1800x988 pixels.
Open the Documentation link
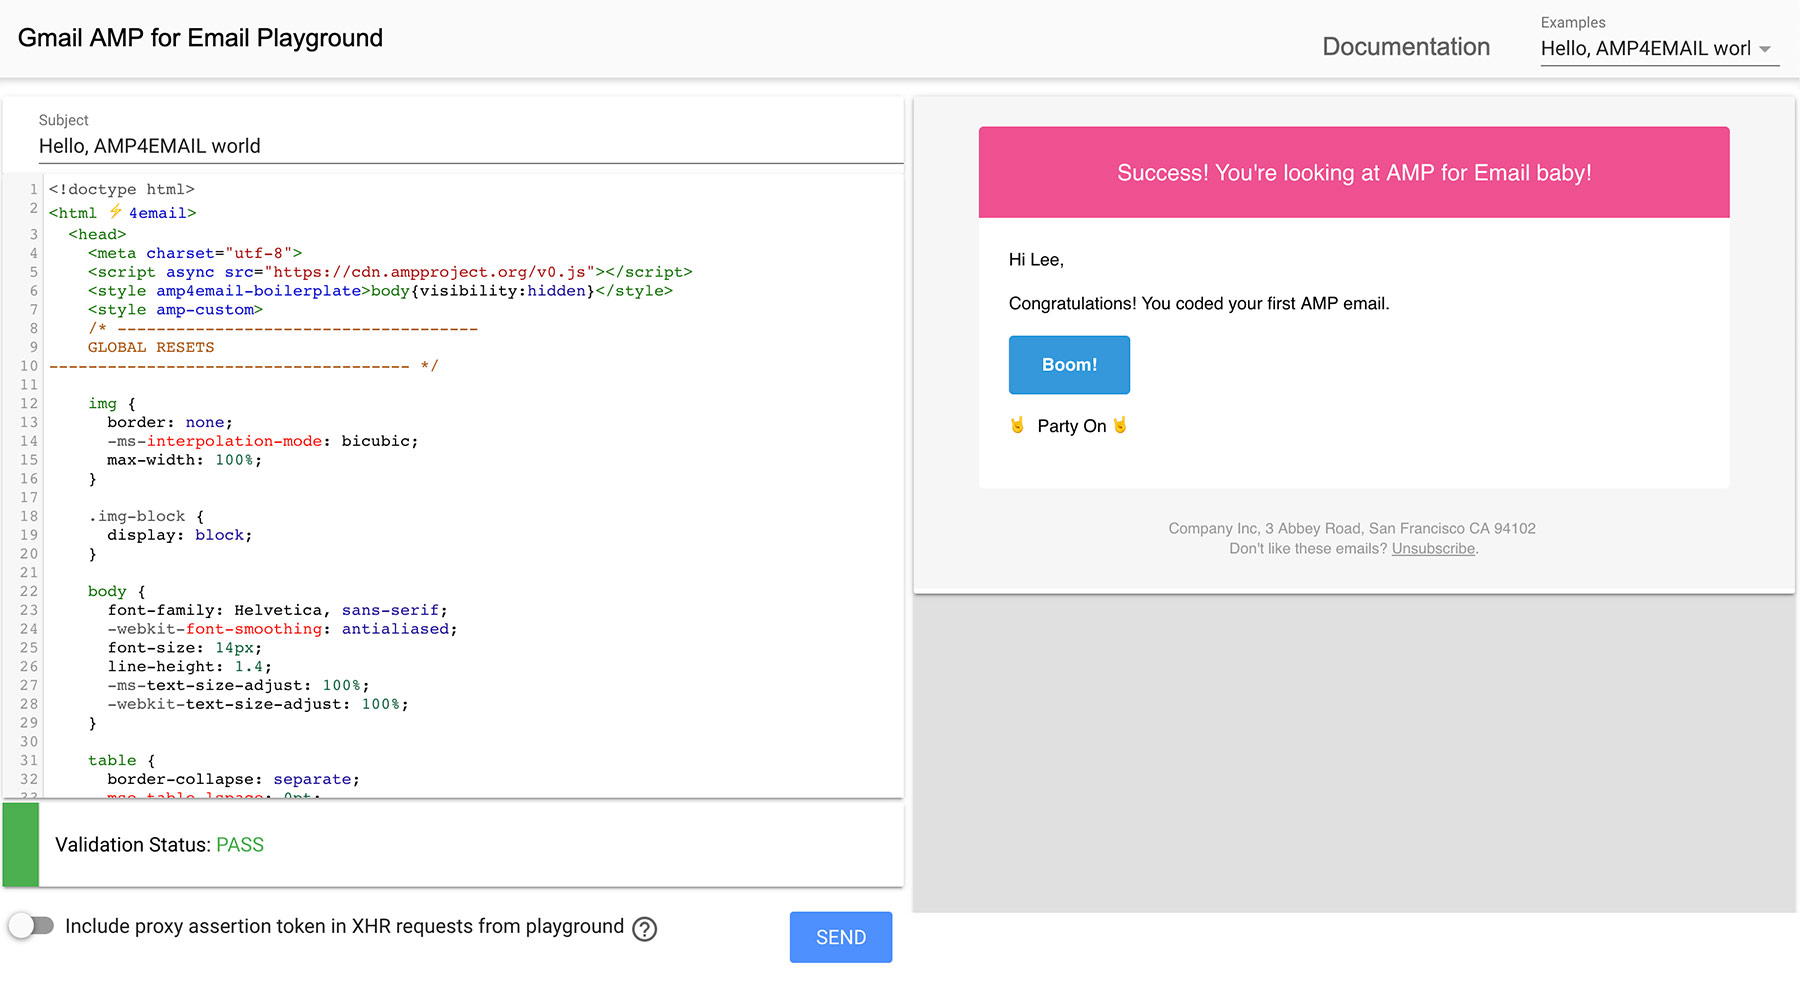(x=1406, y=47)
